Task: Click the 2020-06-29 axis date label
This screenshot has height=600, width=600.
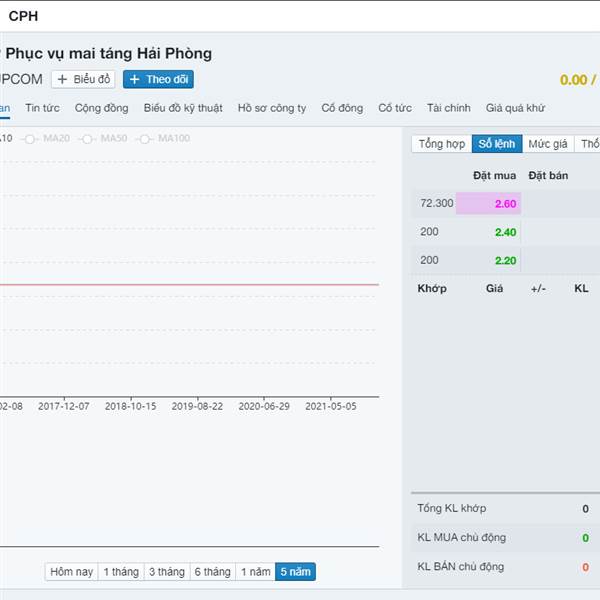Action: point(264,406)
